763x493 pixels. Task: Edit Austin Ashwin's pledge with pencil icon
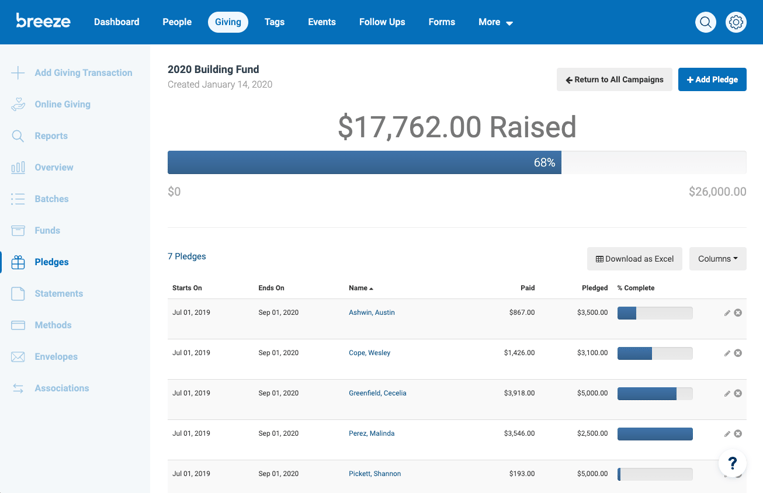727,313
